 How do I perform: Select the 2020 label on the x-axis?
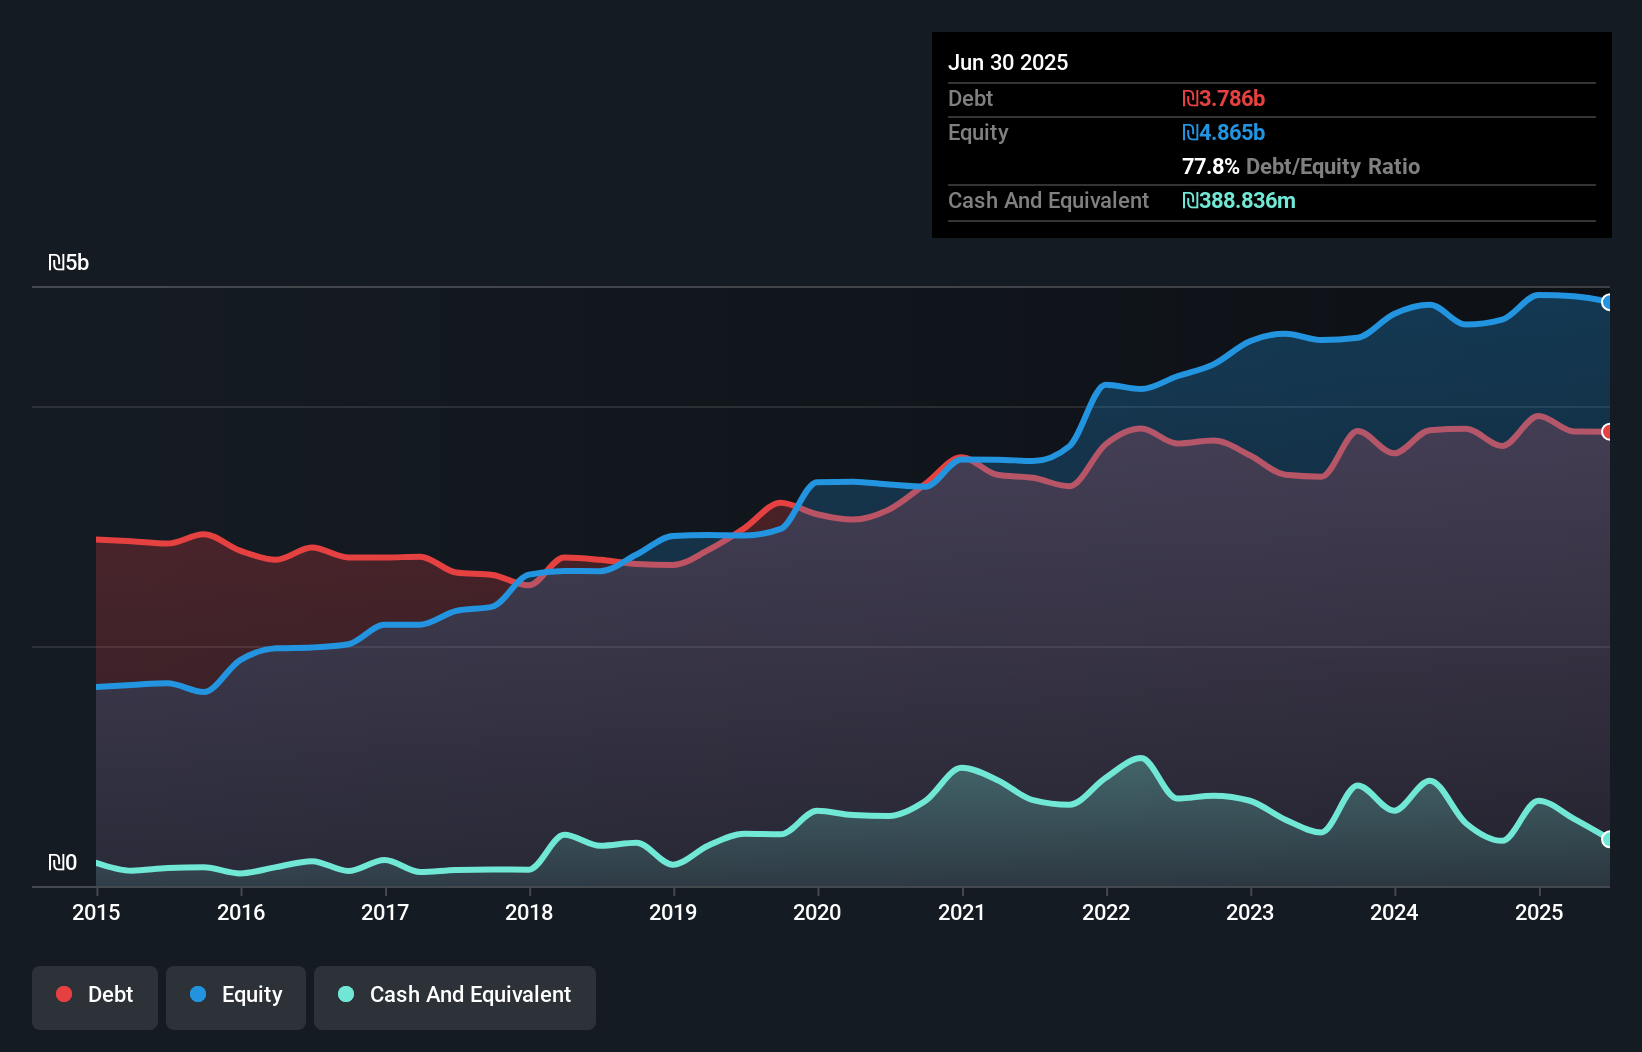[x=817, y=912]
